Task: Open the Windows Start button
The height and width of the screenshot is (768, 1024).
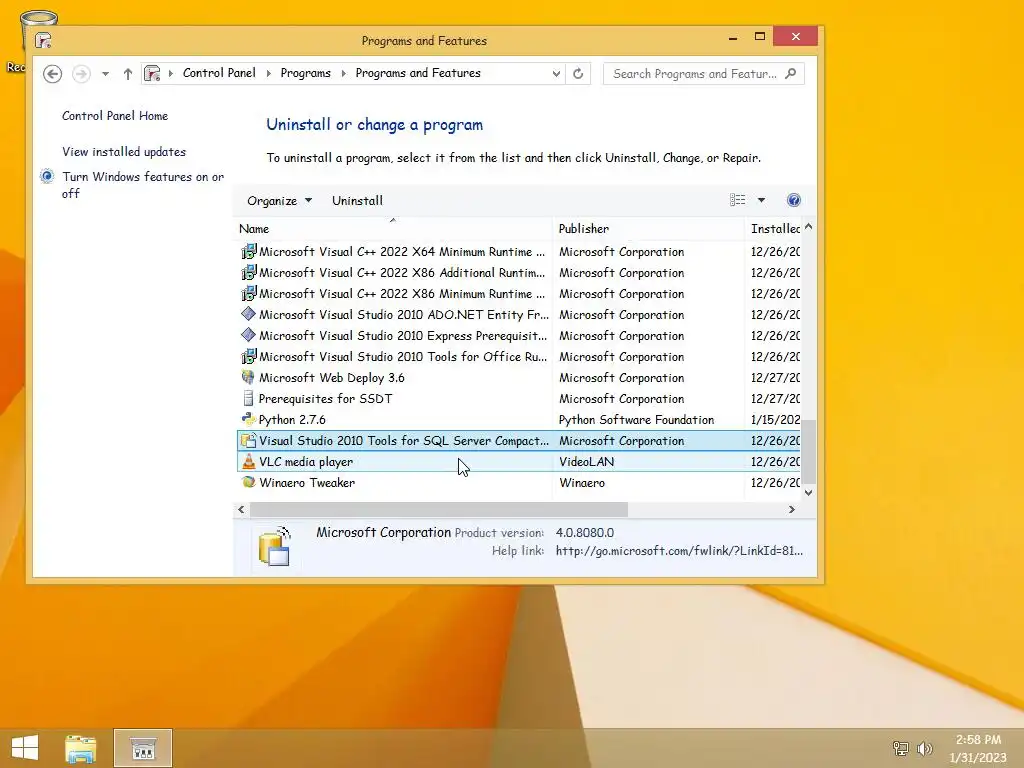Action: (25, 748)
